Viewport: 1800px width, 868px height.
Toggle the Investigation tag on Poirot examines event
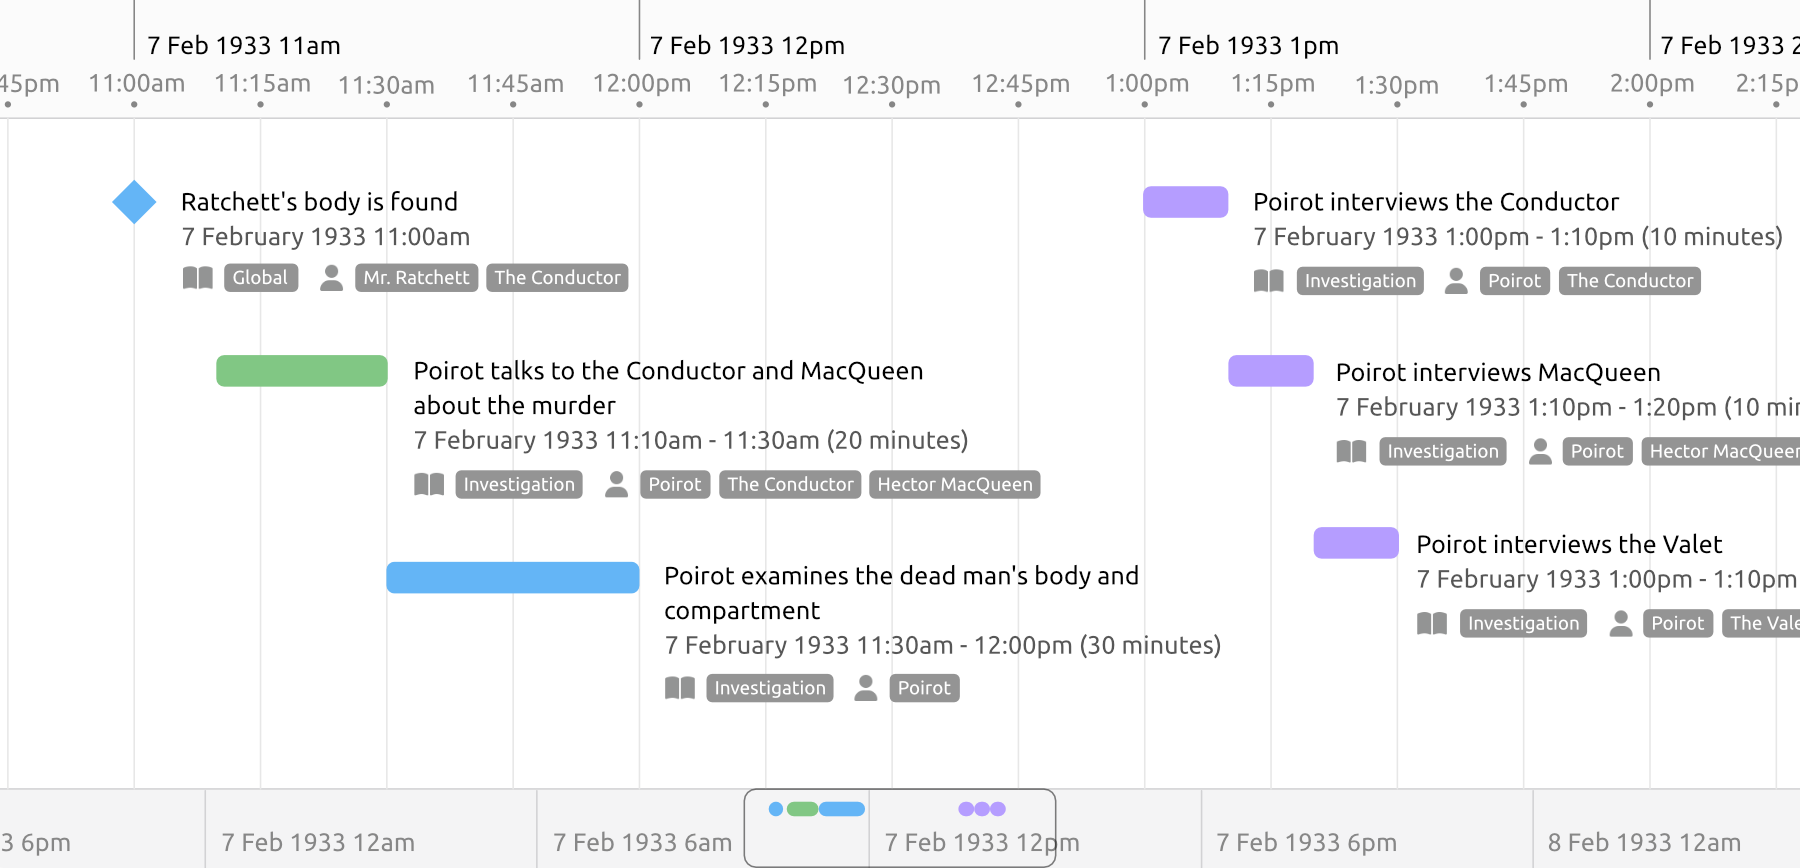(x=769, y=688)
